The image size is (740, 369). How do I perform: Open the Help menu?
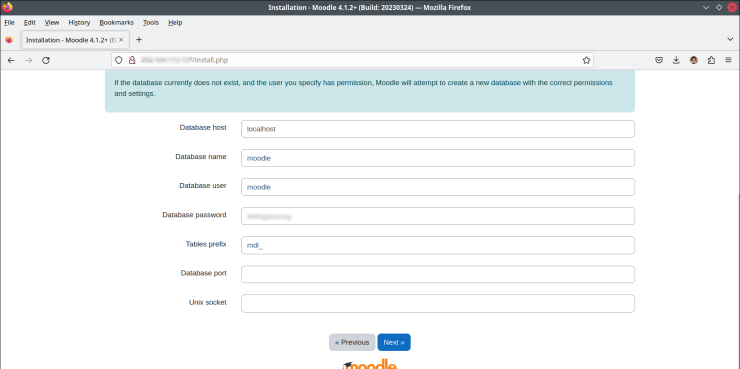[x=175, y=22]
